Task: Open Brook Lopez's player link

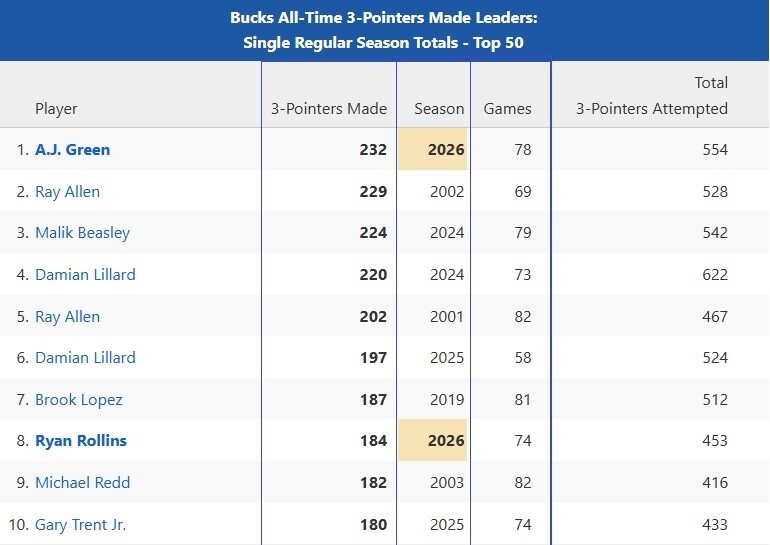Action: pyautogui.click(x=79, y=400)
